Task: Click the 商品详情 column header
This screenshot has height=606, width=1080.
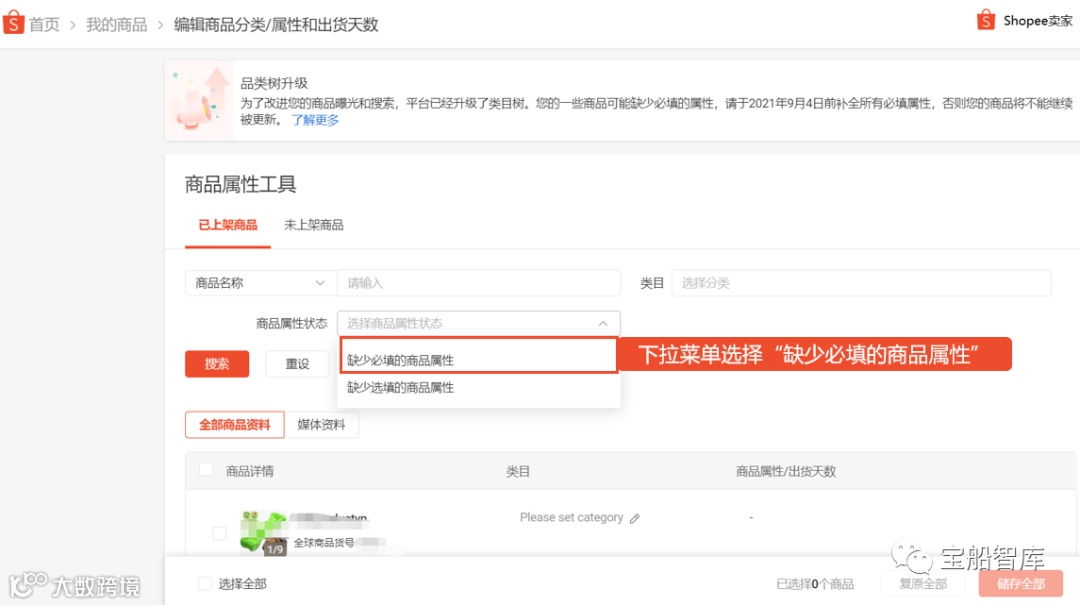Action: click(250, 471)
